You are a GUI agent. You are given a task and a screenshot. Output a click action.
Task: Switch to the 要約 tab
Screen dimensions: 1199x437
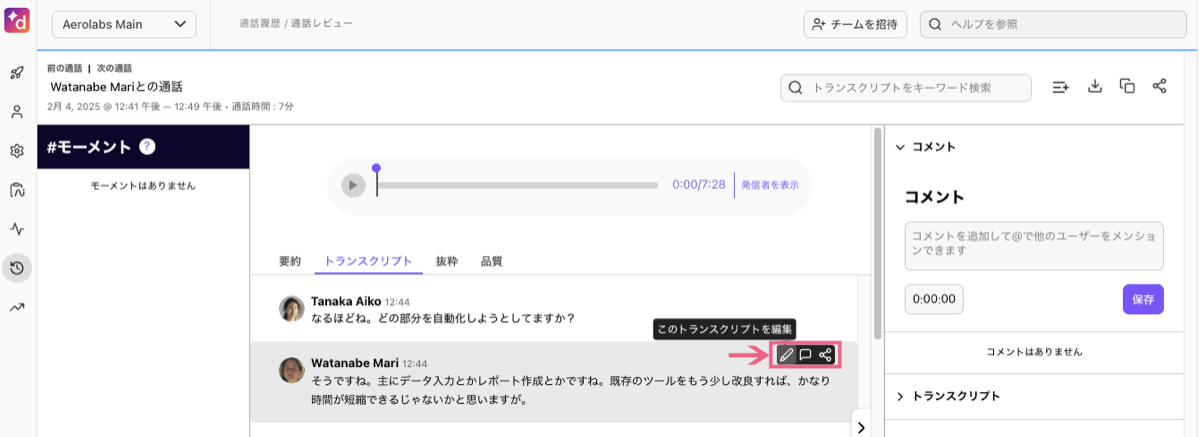pyautogui.click(x=290, y=261)
